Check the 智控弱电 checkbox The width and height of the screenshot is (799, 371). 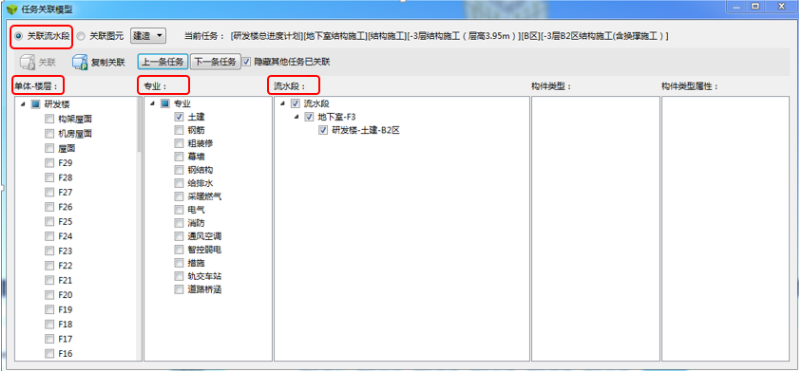coord(179,249)
